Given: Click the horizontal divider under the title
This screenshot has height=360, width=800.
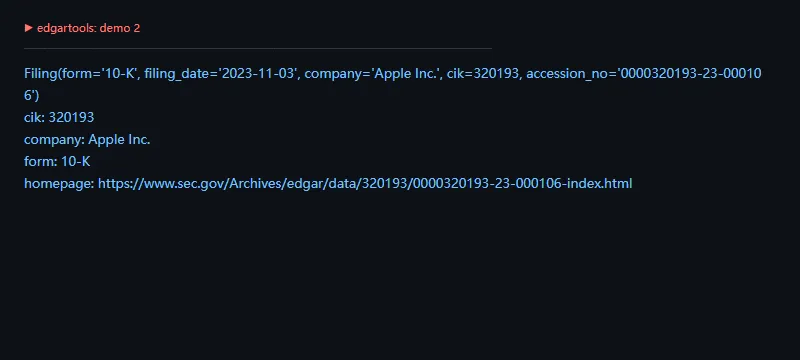Looking at the screenshot, I should click(258, 48).
